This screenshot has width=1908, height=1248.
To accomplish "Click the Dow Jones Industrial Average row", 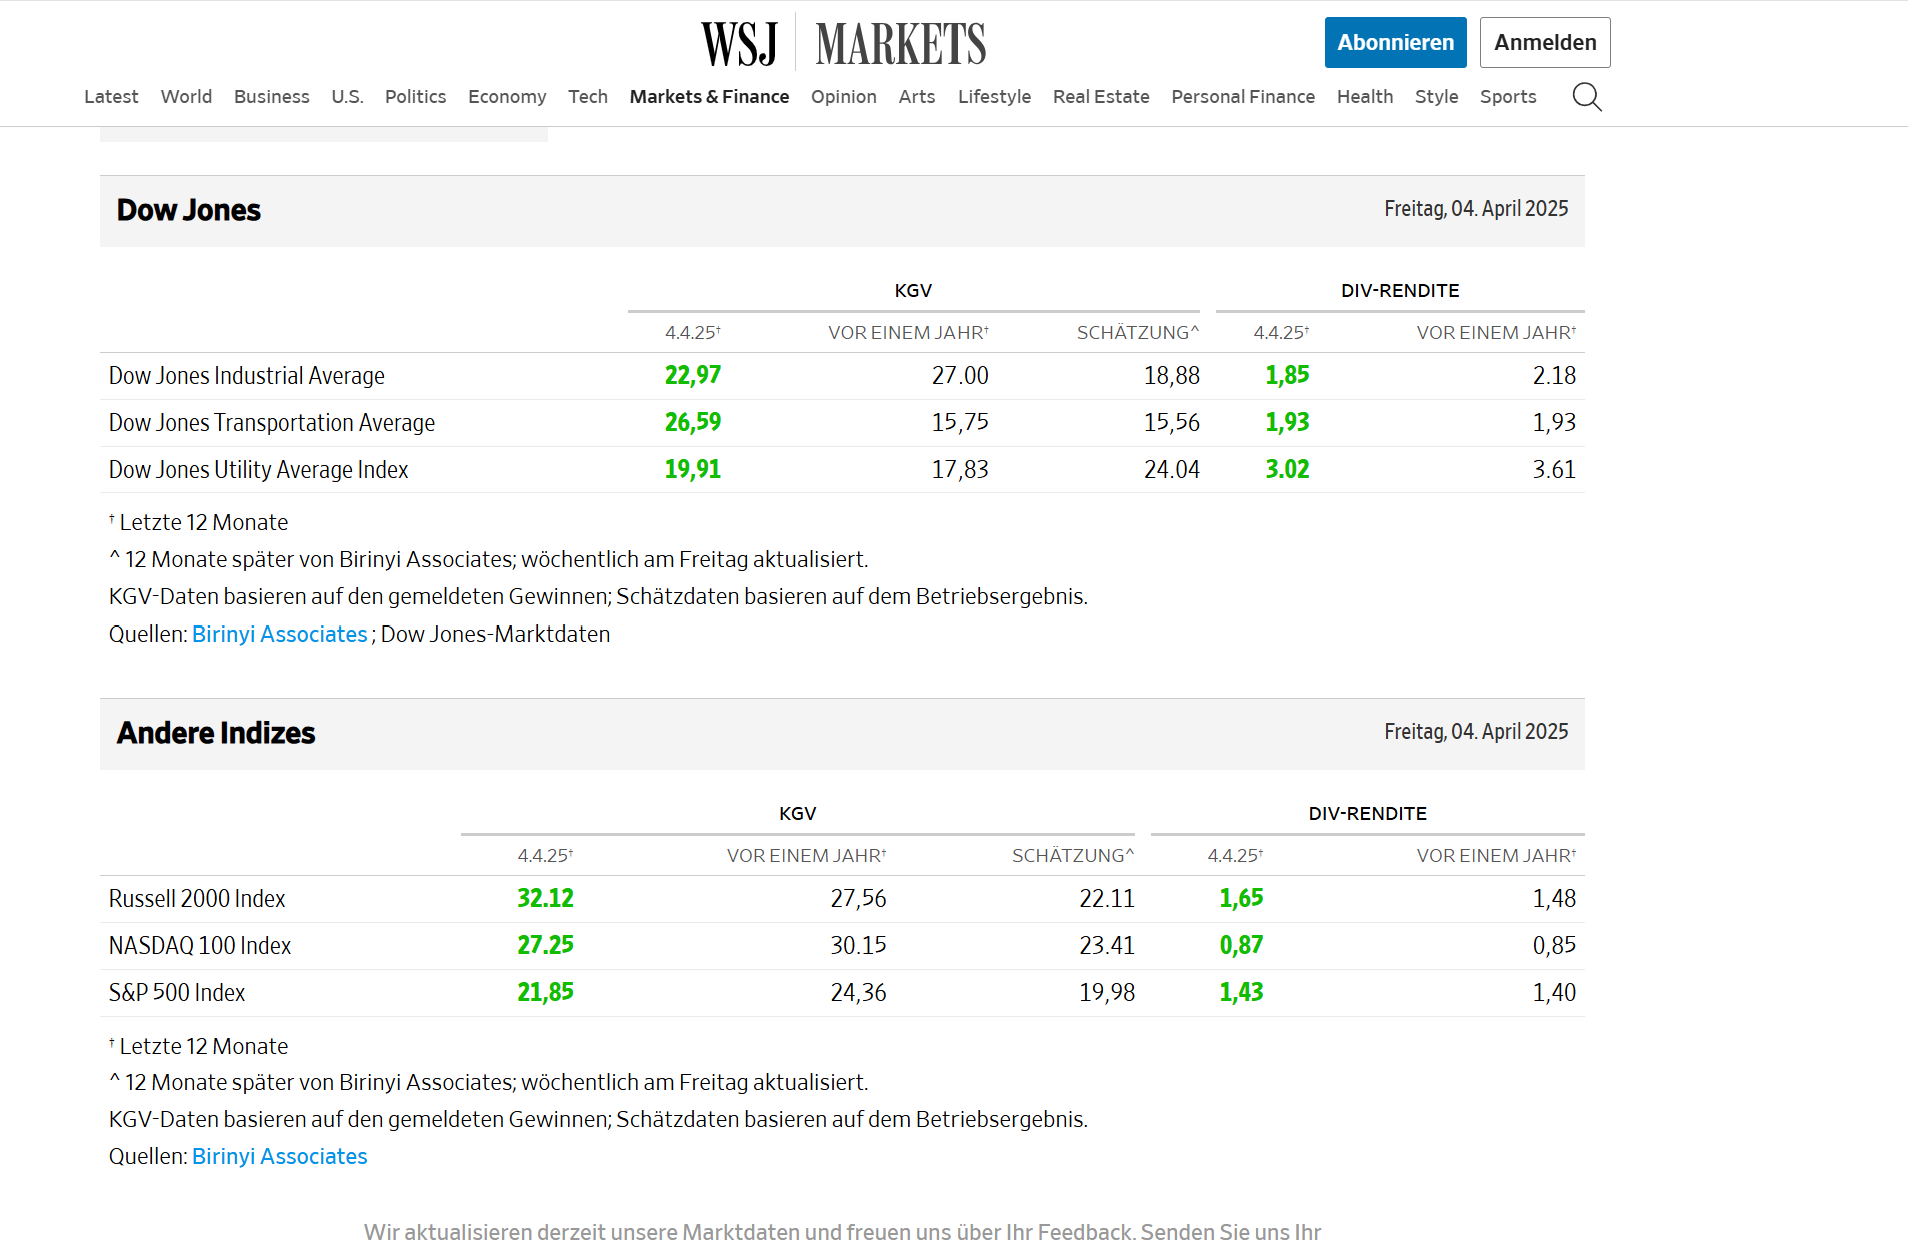I will click(247, 376).
